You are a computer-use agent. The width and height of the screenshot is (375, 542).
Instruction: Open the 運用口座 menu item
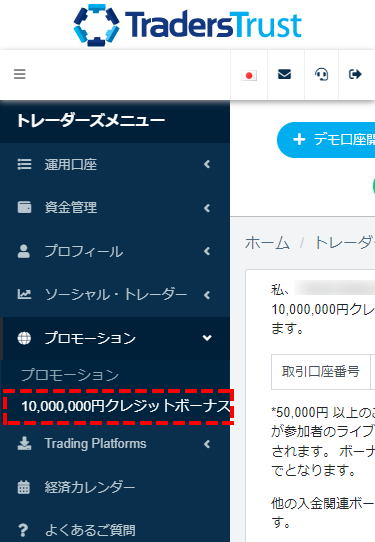[115, 165]
